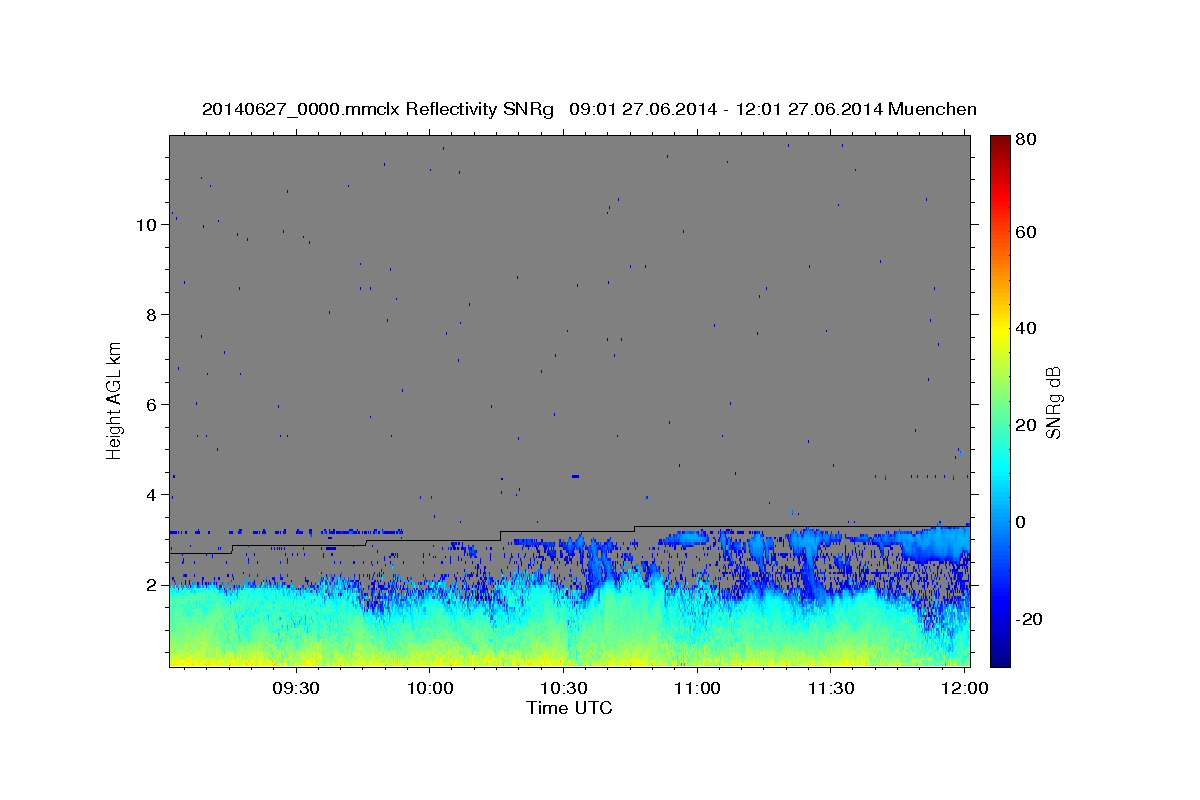Image resolution: width=1200 pixels, height=800 pixels.
Task: Click the colorbar value '60'
Action: tap(1028, 232)
